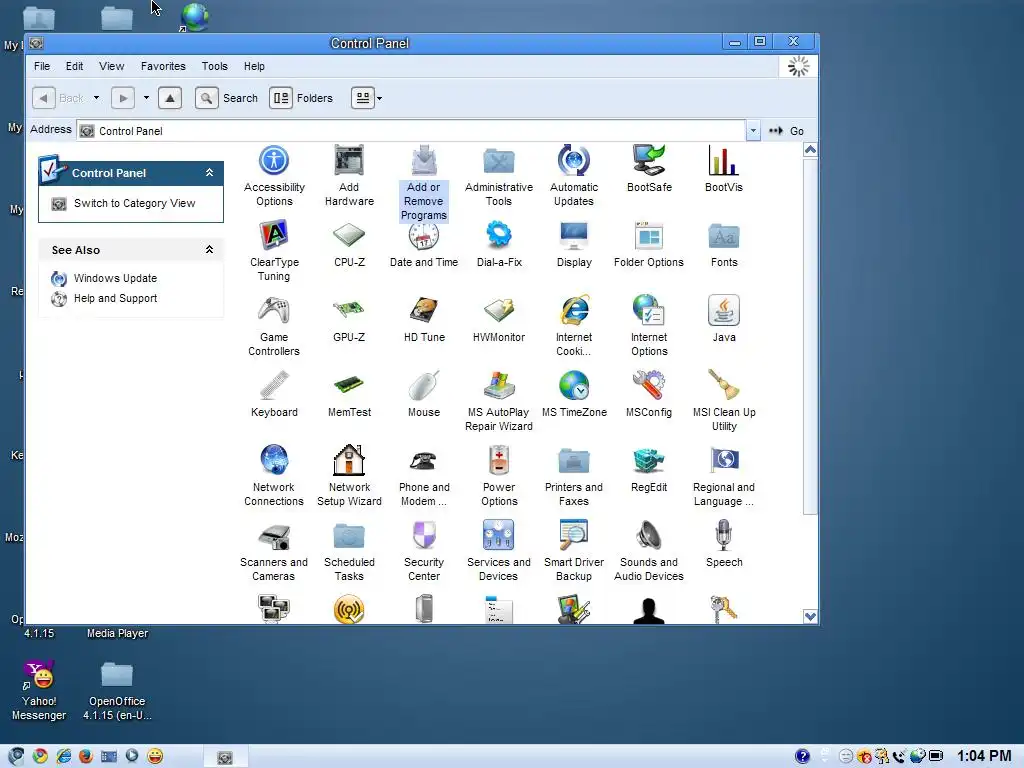
Task: Open Regional and Language options
Action: [x=724, y=476]
